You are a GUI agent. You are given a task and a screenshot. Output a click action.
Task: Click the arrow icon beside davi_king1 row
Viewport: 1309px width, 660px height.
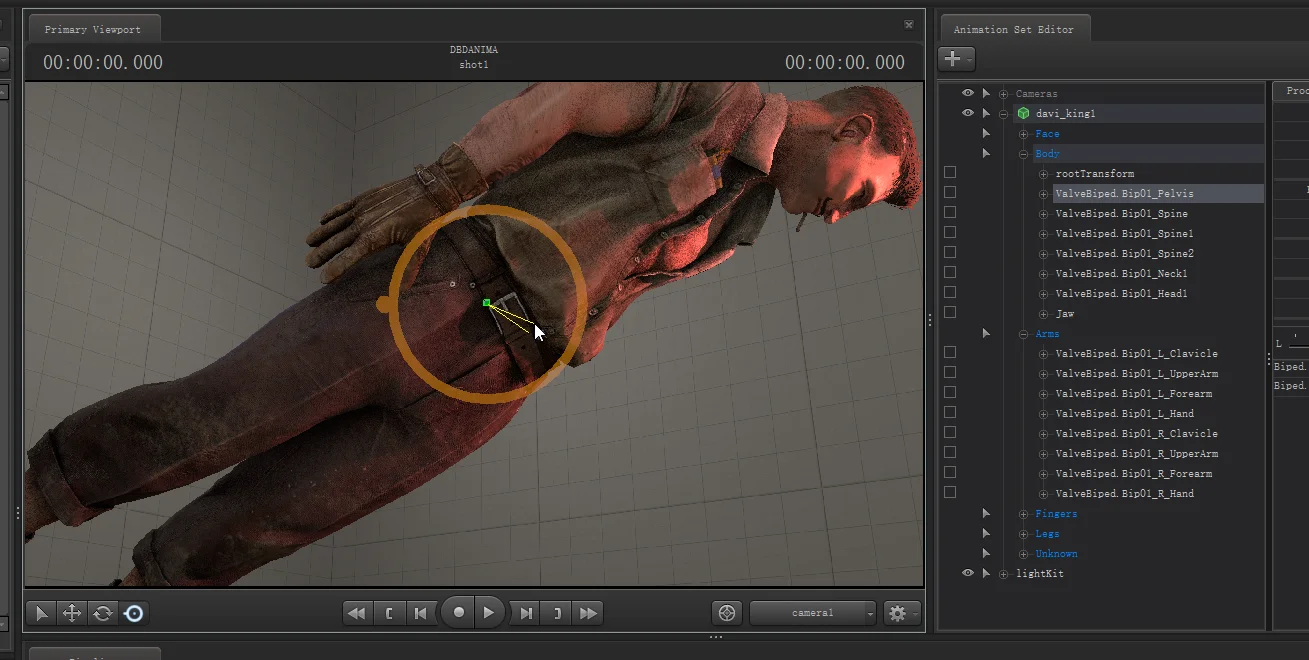986,114
